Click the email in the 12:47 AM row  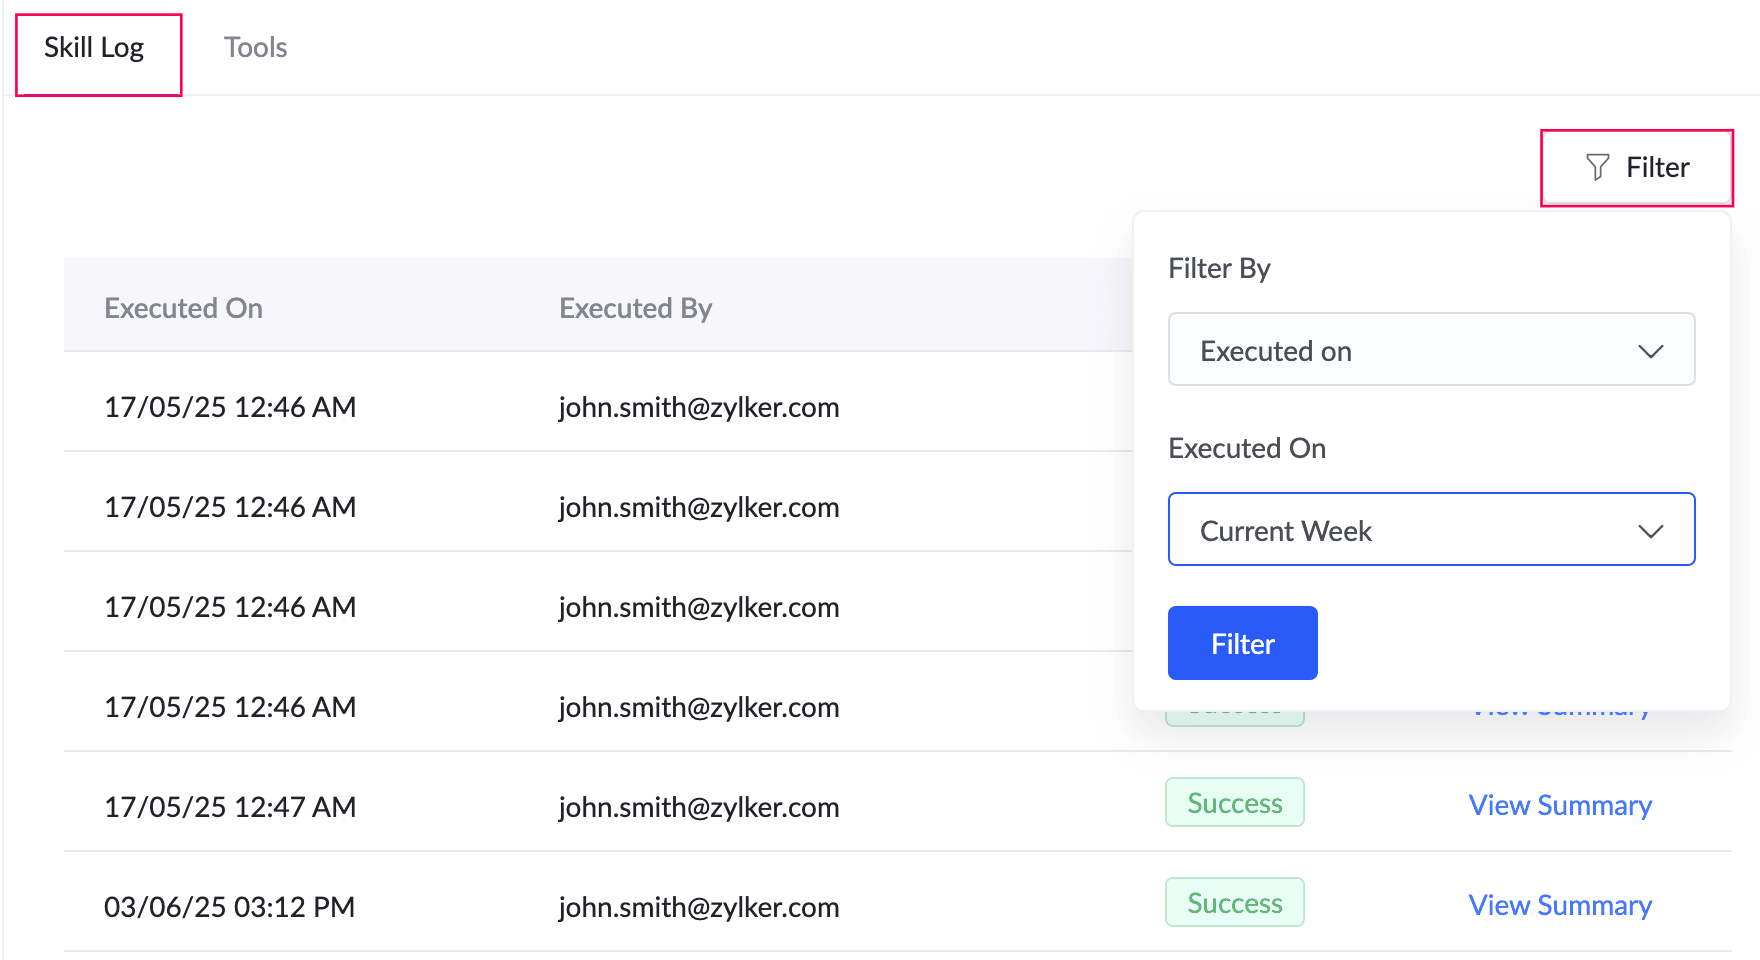pyautogui.click(x=698, y=807)
